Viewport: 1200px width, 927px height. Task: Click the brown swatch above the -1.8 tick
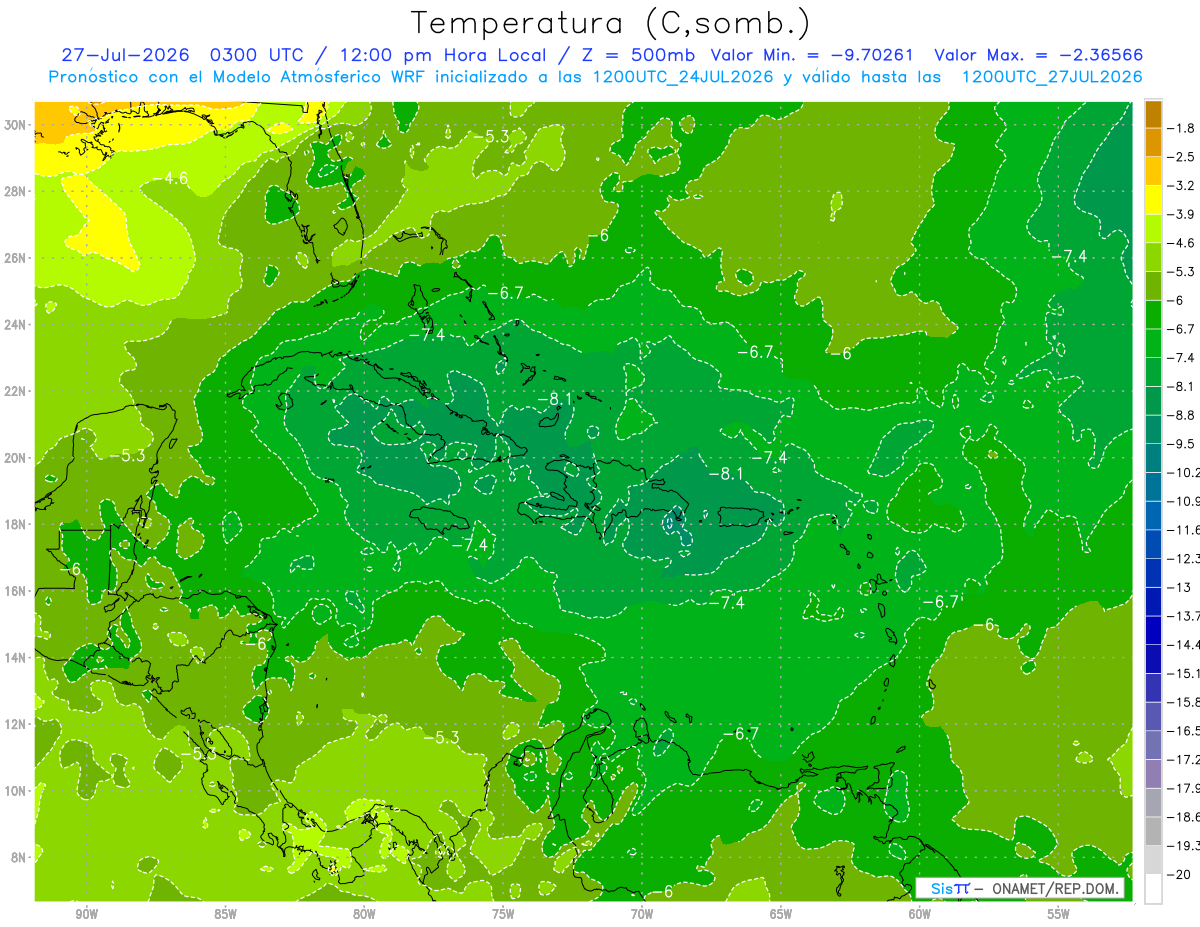(1153, 114)
